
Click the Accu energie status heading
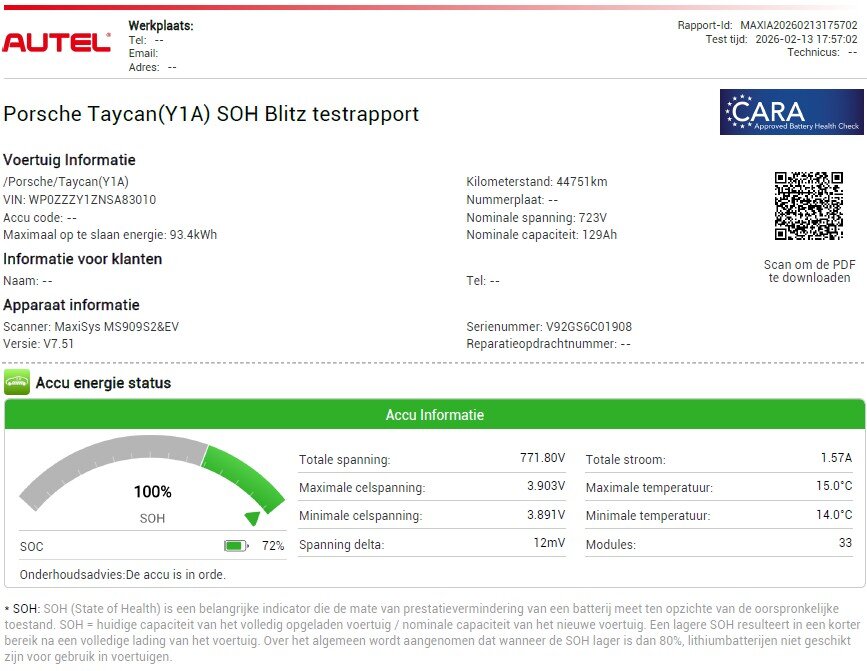(103, 383)
